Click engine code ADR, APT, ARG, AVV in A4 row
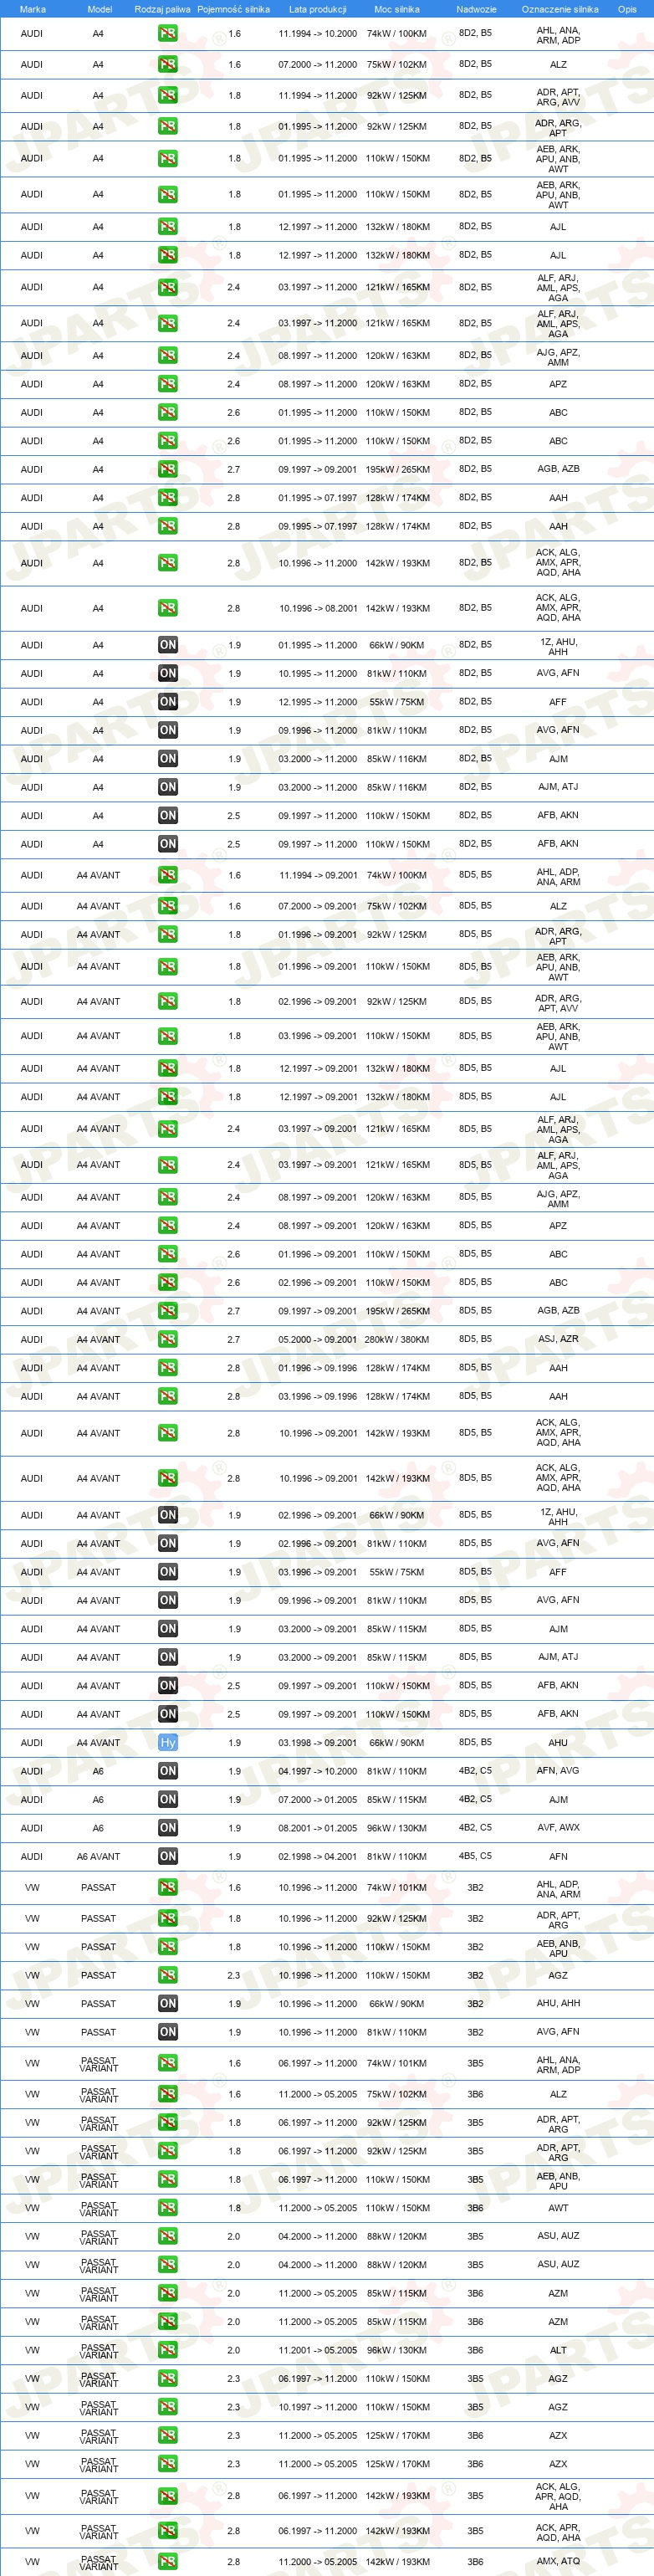This screenshot has height=2576, width=654. 558,96
